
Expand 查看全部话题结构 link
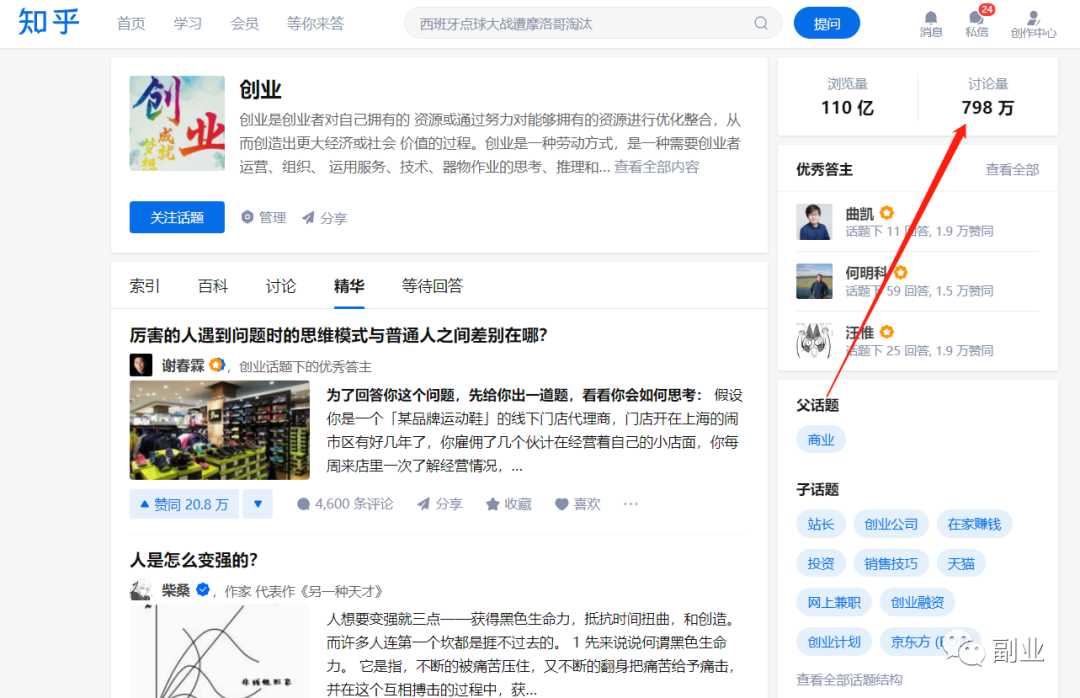(849, 680)
